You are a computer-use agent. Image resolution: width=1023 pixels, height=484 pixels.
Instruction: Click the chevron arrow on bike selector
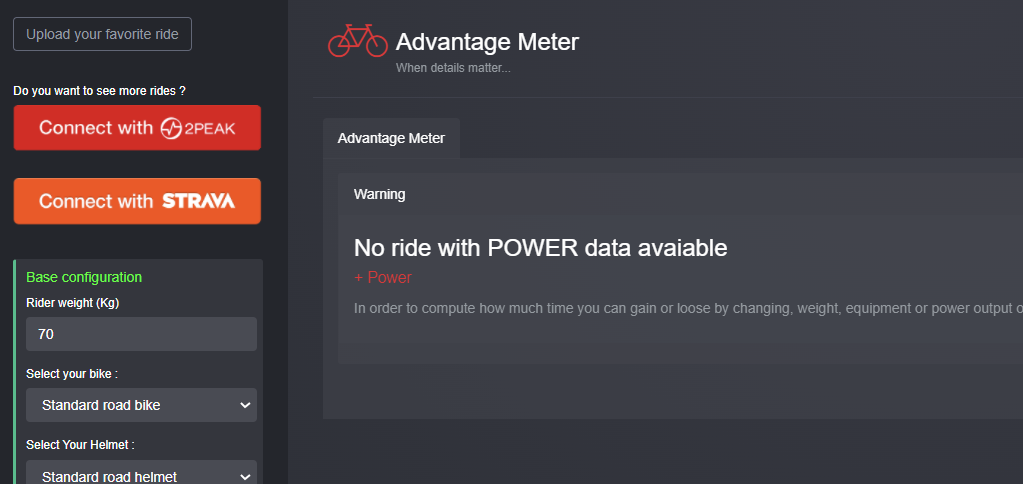(245, 405)
